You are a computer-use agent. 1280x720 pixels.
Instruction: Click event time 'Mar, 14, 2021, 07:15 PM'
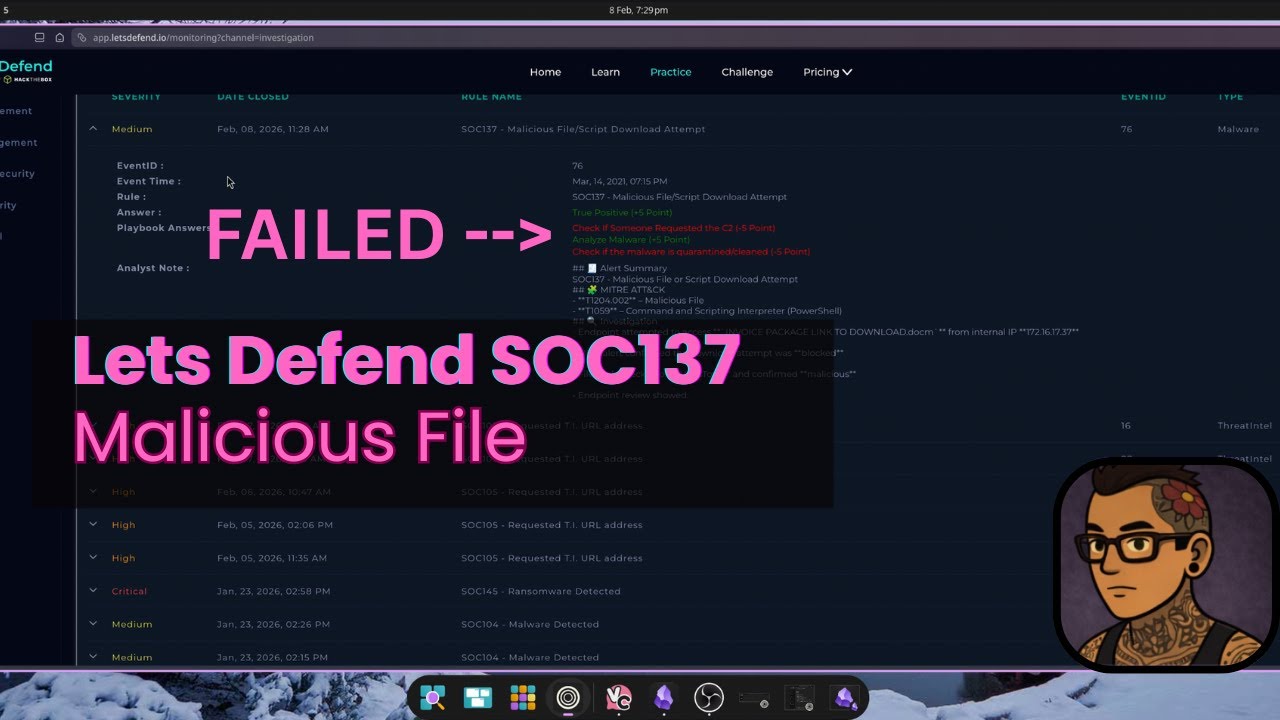click(620, 181)
